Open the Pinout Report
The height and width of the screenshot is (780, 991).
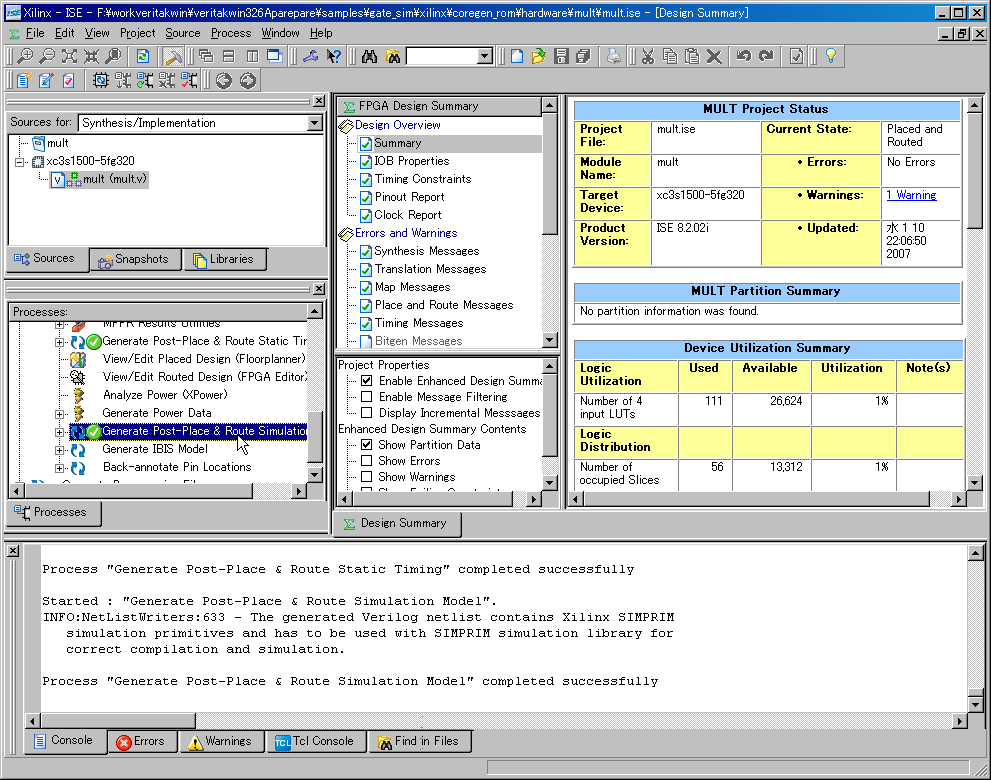coord(410,197)
